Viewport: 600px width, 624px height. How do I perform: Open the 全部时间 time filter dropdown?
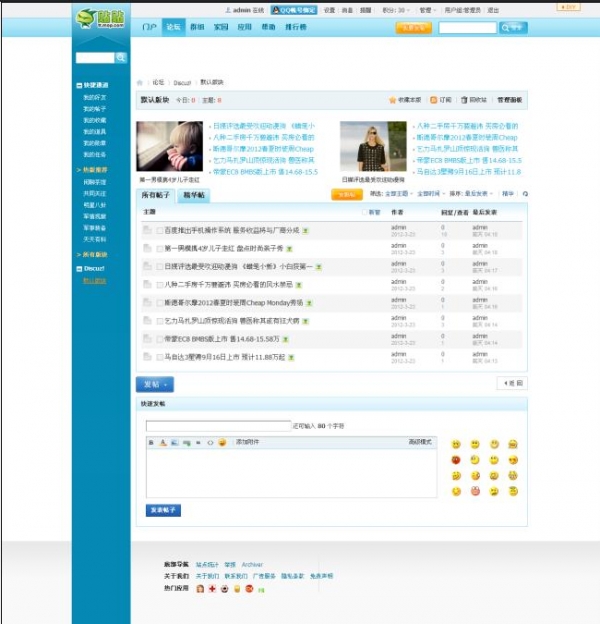[x=431, y=193]
